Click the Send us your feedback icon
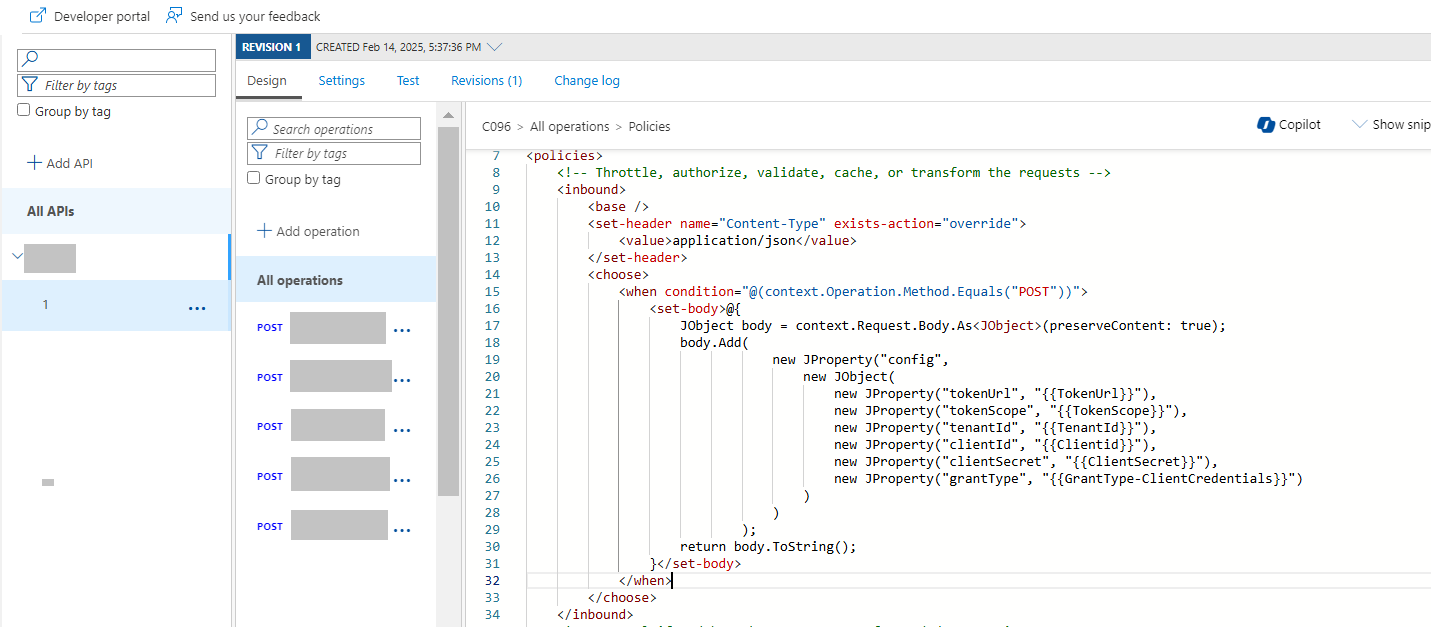 click(x=174, y=16)
